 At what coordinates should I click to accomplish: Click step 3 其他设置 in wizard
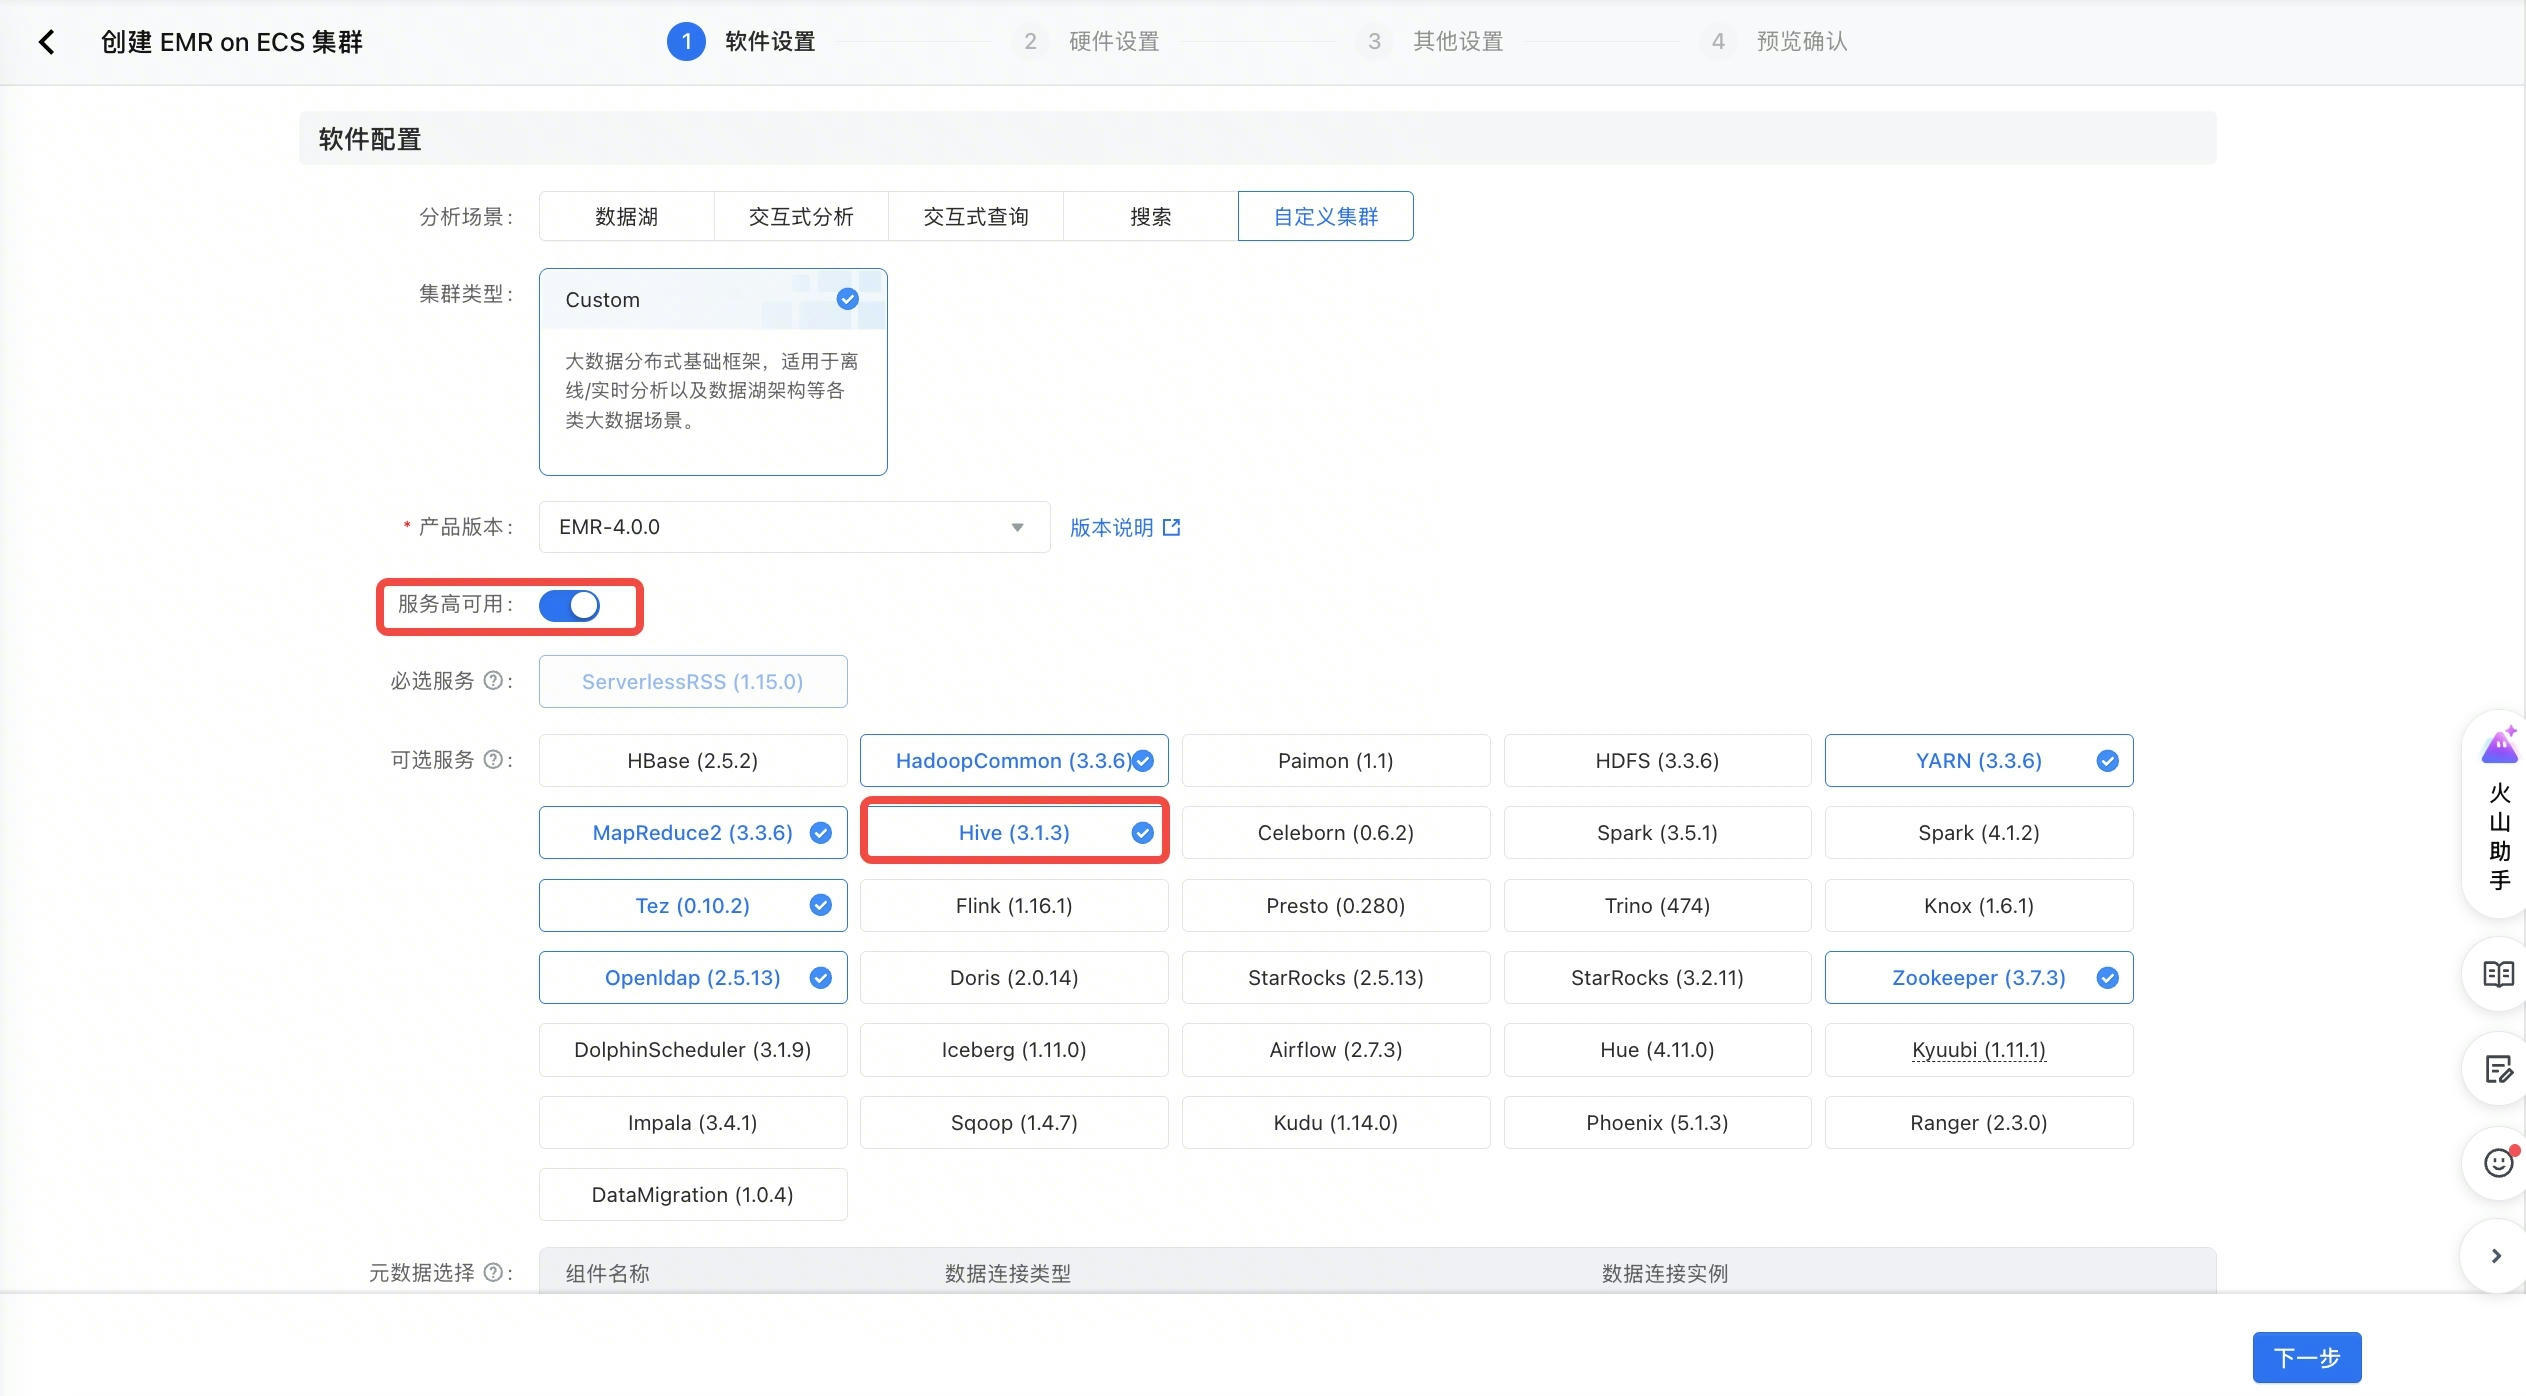pos(1431,42)
